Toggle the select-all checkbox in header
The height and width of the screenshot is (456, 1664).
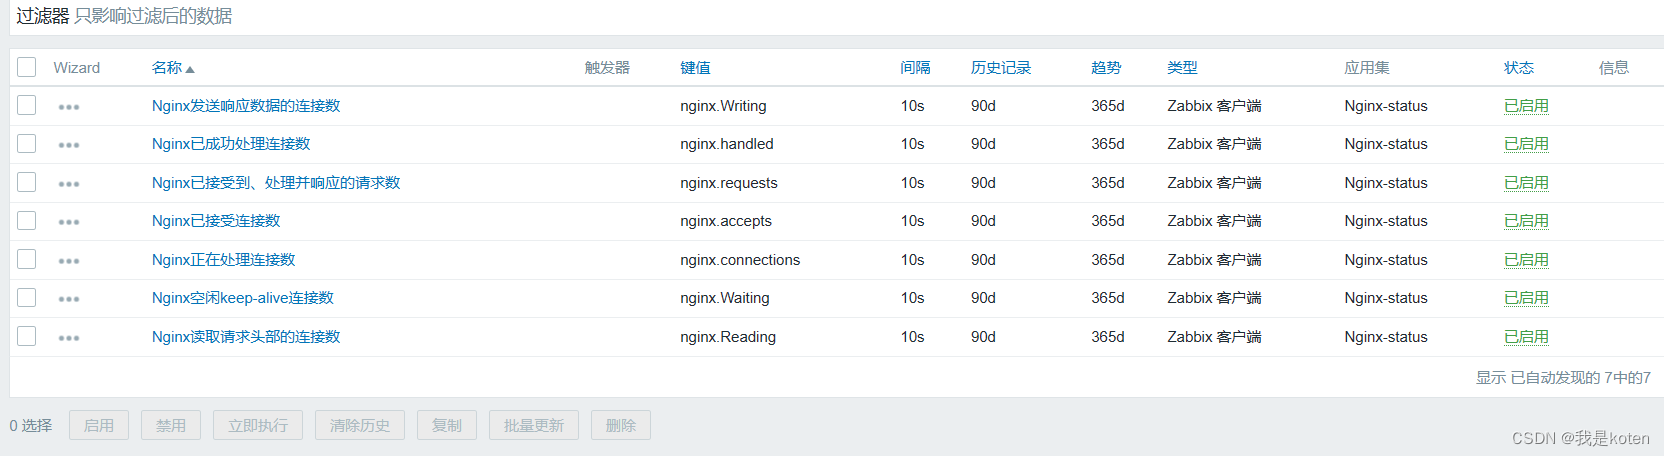coord(27,67)
